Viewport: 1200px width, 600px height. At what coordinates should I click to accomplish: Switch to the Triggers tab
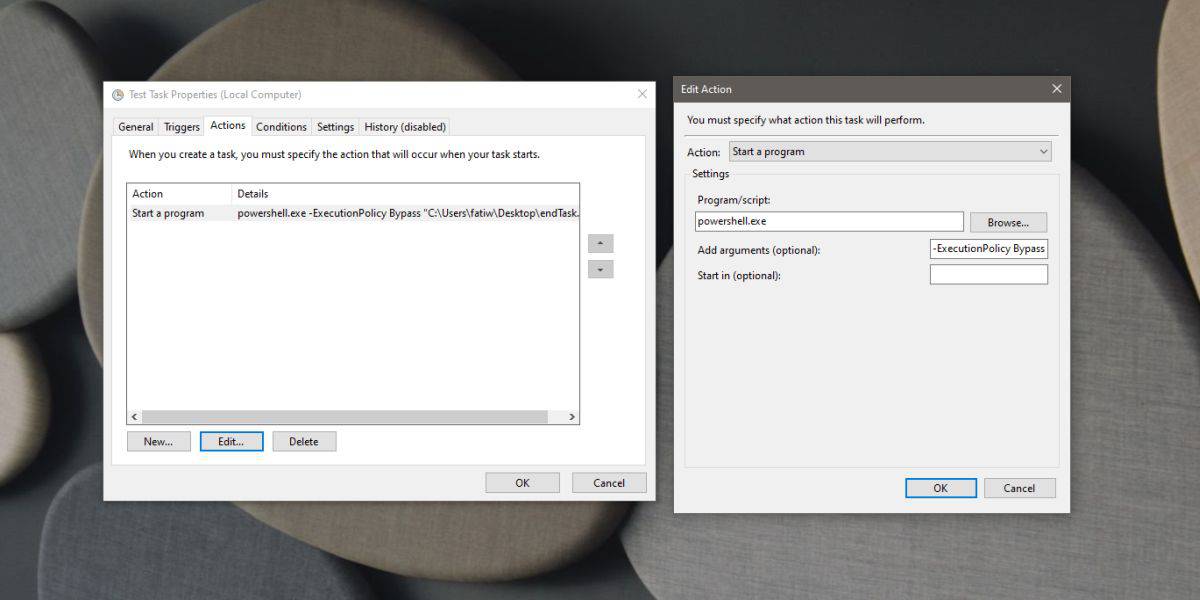[x=182, y=127]
